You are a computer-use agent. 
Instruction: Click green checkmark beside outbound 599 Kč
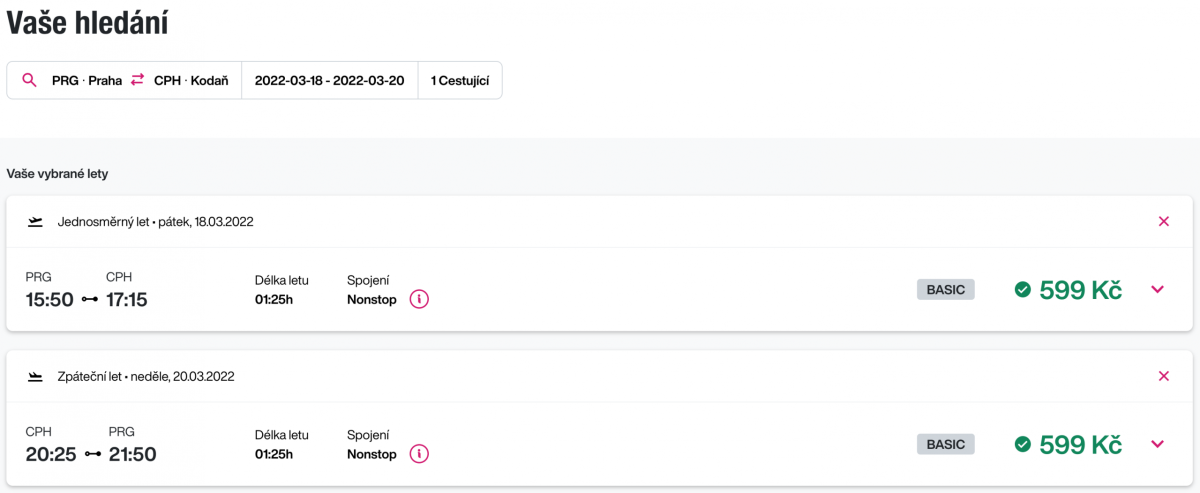pos(1023,290)
